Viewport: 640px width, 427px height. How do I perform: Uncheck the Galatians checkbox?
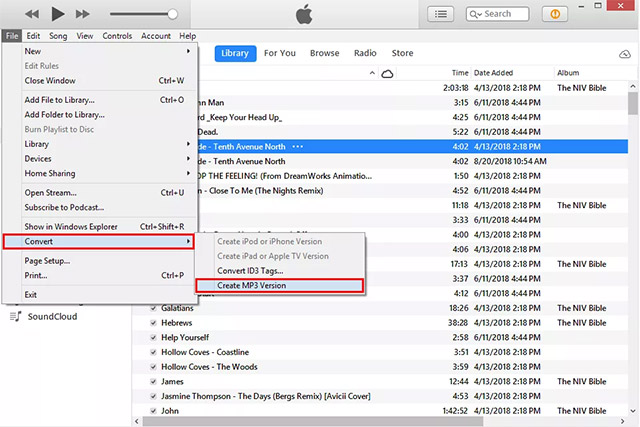coord(153,309)
